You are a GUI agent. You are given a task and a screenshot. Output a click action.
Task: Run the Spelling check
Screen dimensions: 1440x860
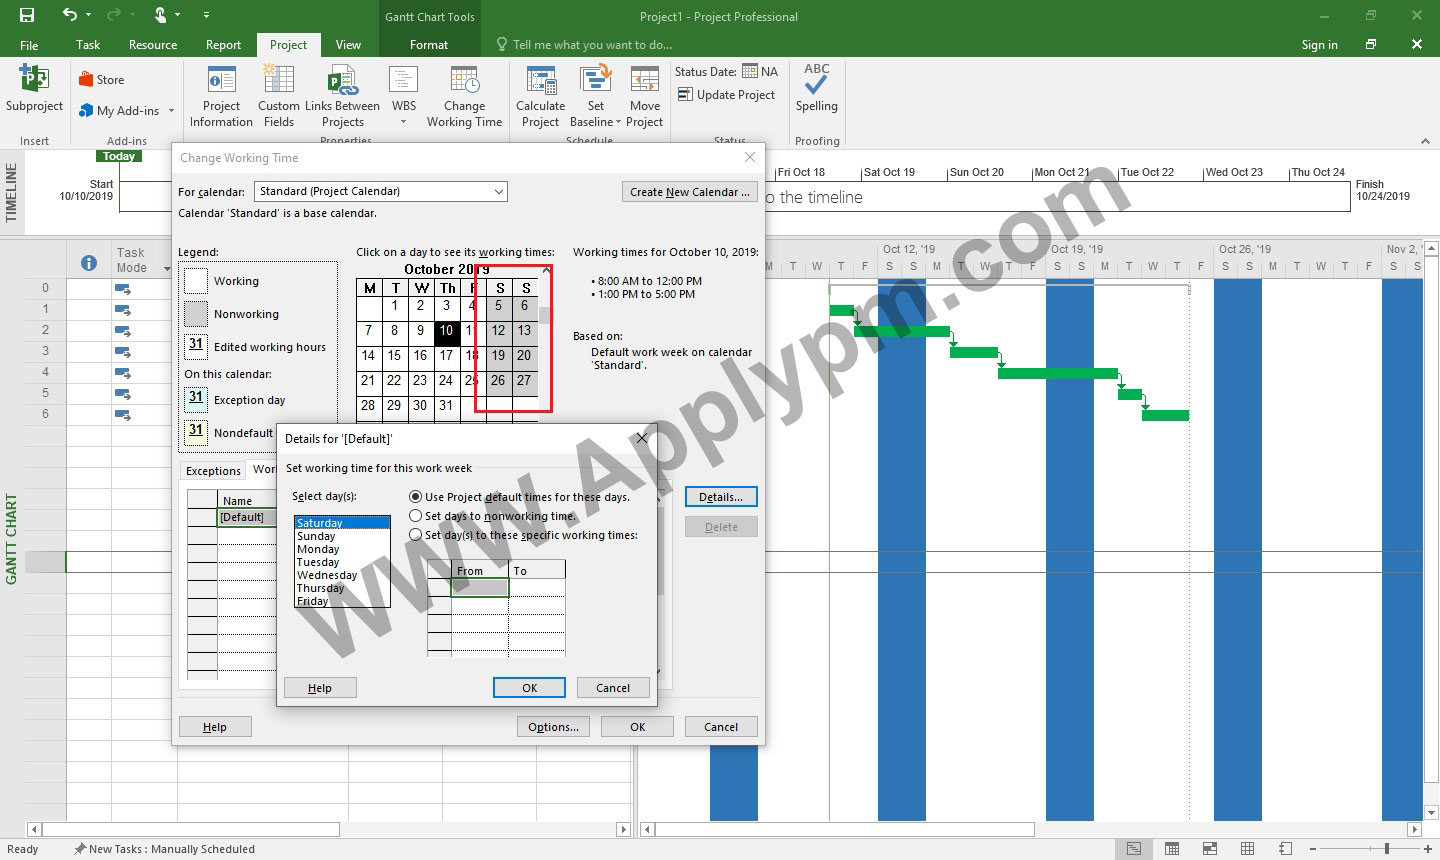coord(817,88)
